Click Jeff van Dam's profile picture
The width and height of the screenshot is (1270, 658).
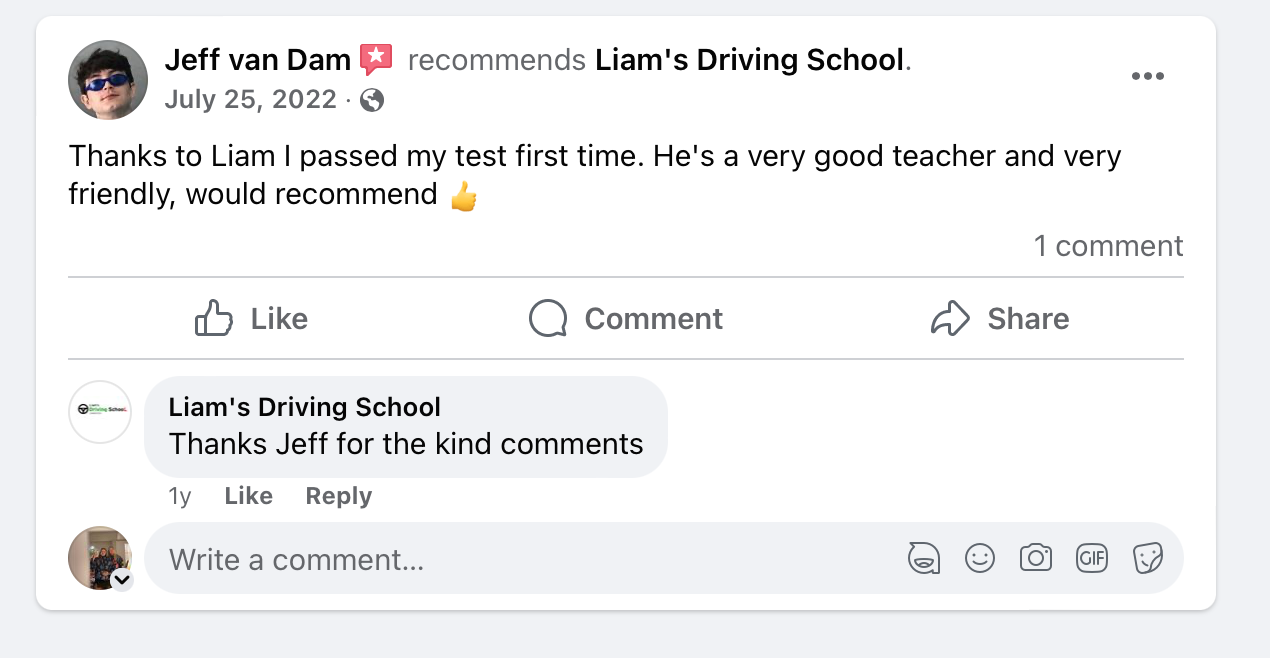click(x=108, y=80)
